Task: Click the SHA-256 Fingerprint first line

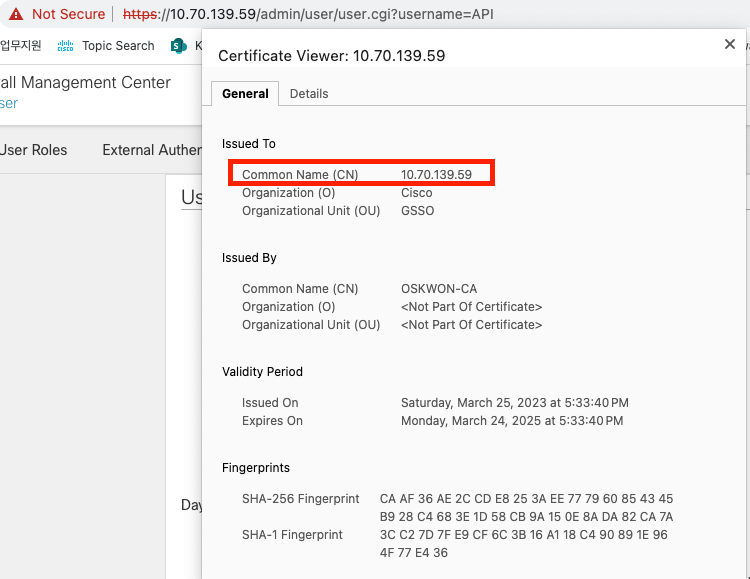Action: coord(526,499)
